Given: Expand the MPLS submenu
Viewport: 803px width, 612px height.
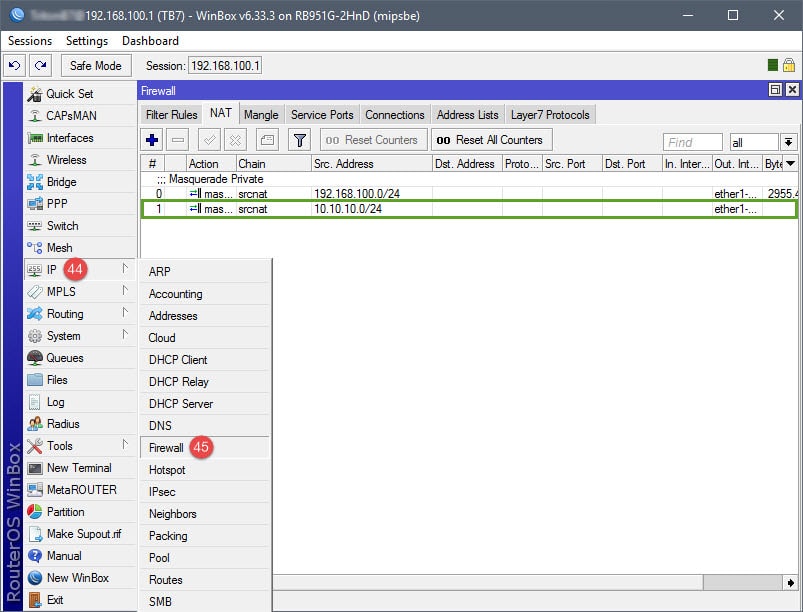Looking at the screenshot, I should pos(80,292).
